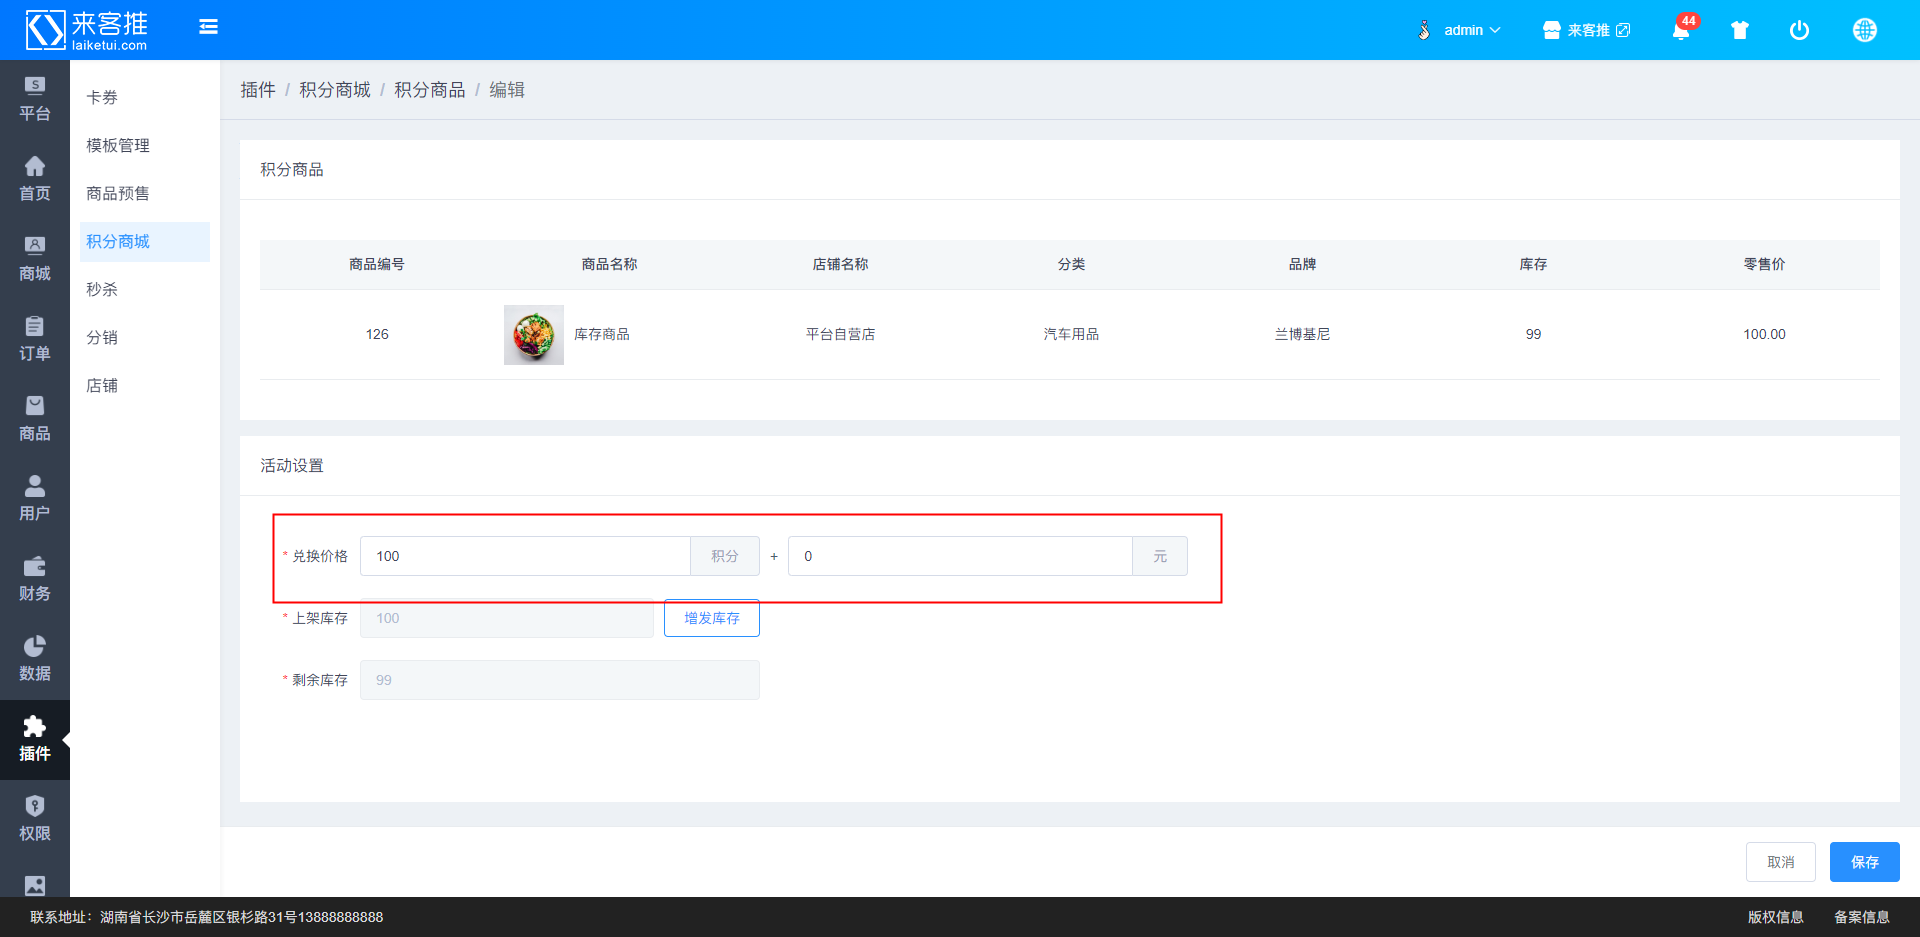Select 模板管理 submenu item
Viewport: 1920px width, 937px height.
145,145
